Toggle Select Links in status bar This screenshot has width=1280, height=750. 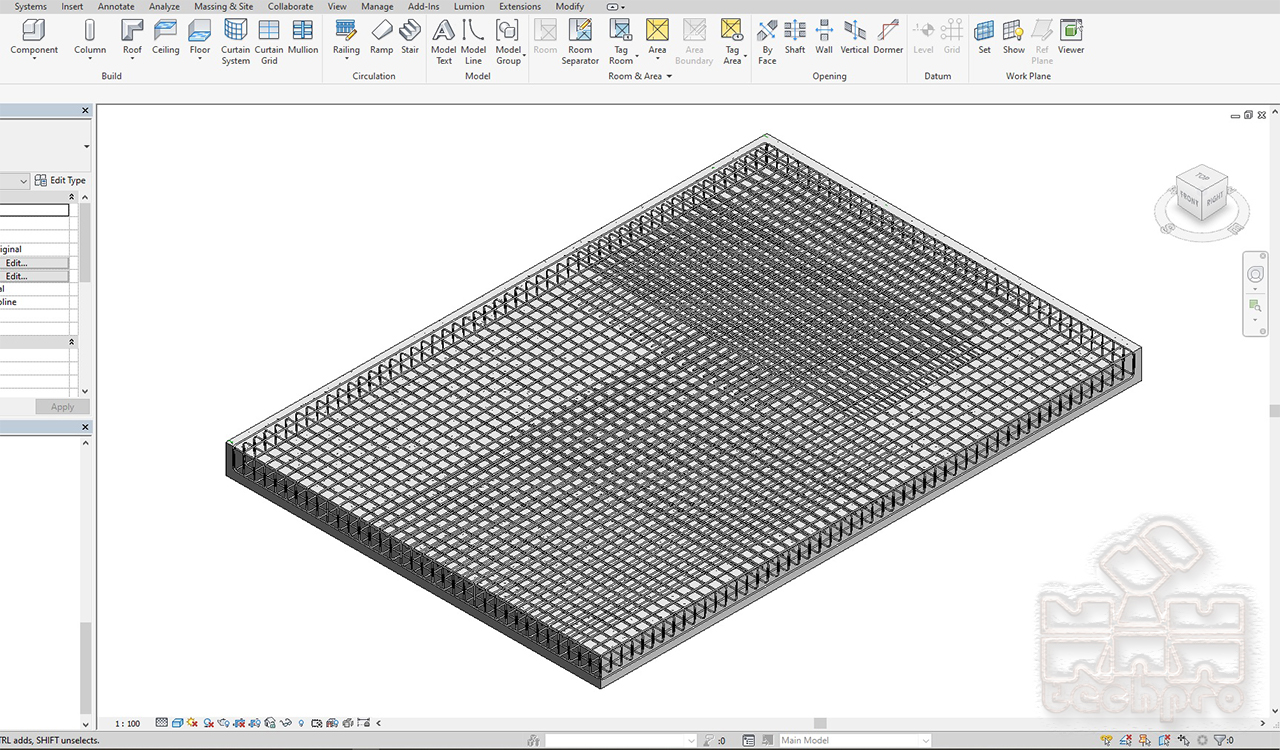1107,741
